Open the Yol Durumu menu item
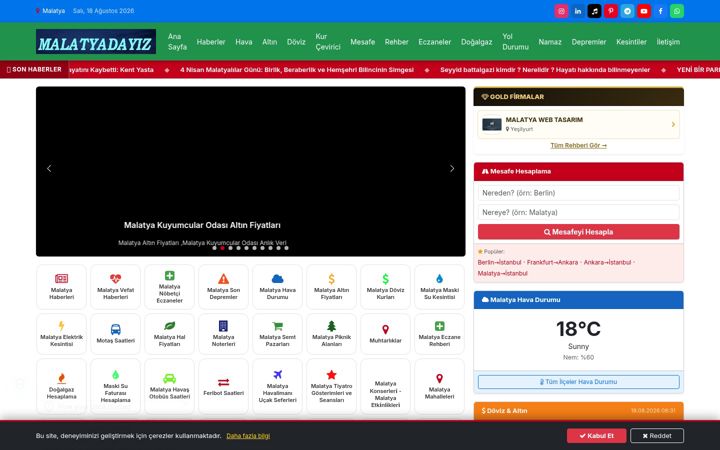720x450 pixels. tap(515, 42)
